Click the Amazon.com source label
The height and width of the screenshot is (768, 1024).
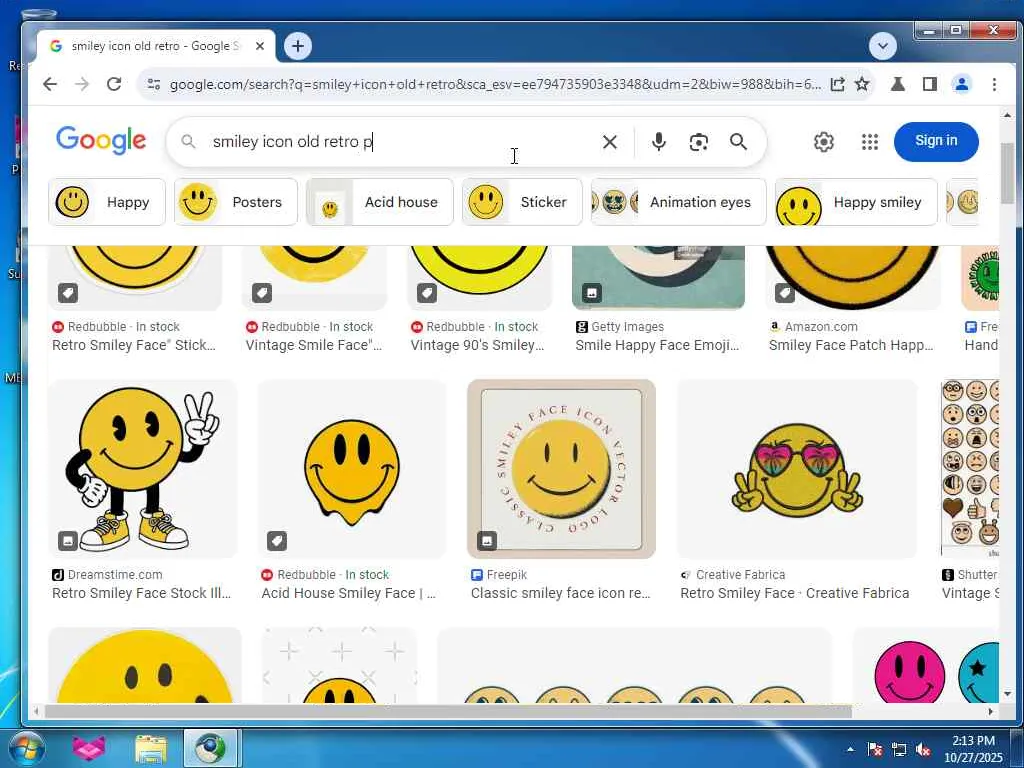click(821, 327)
